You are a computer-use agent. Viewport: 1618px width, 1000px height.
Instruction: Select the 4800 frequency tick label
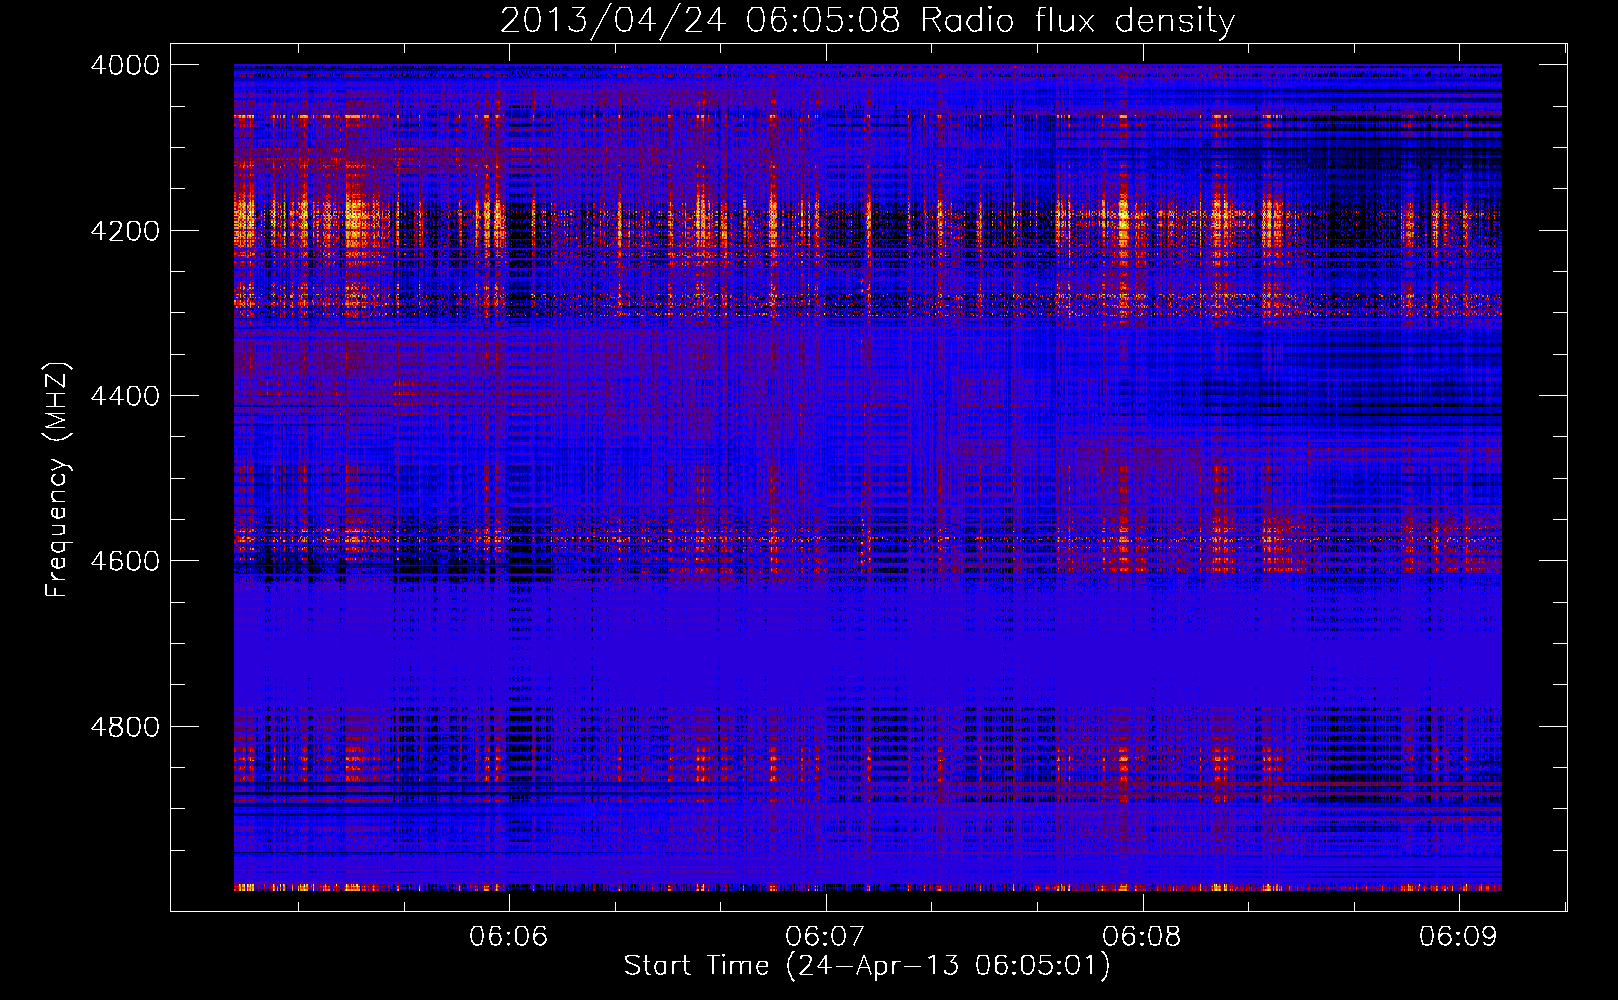tap(125, 727)
